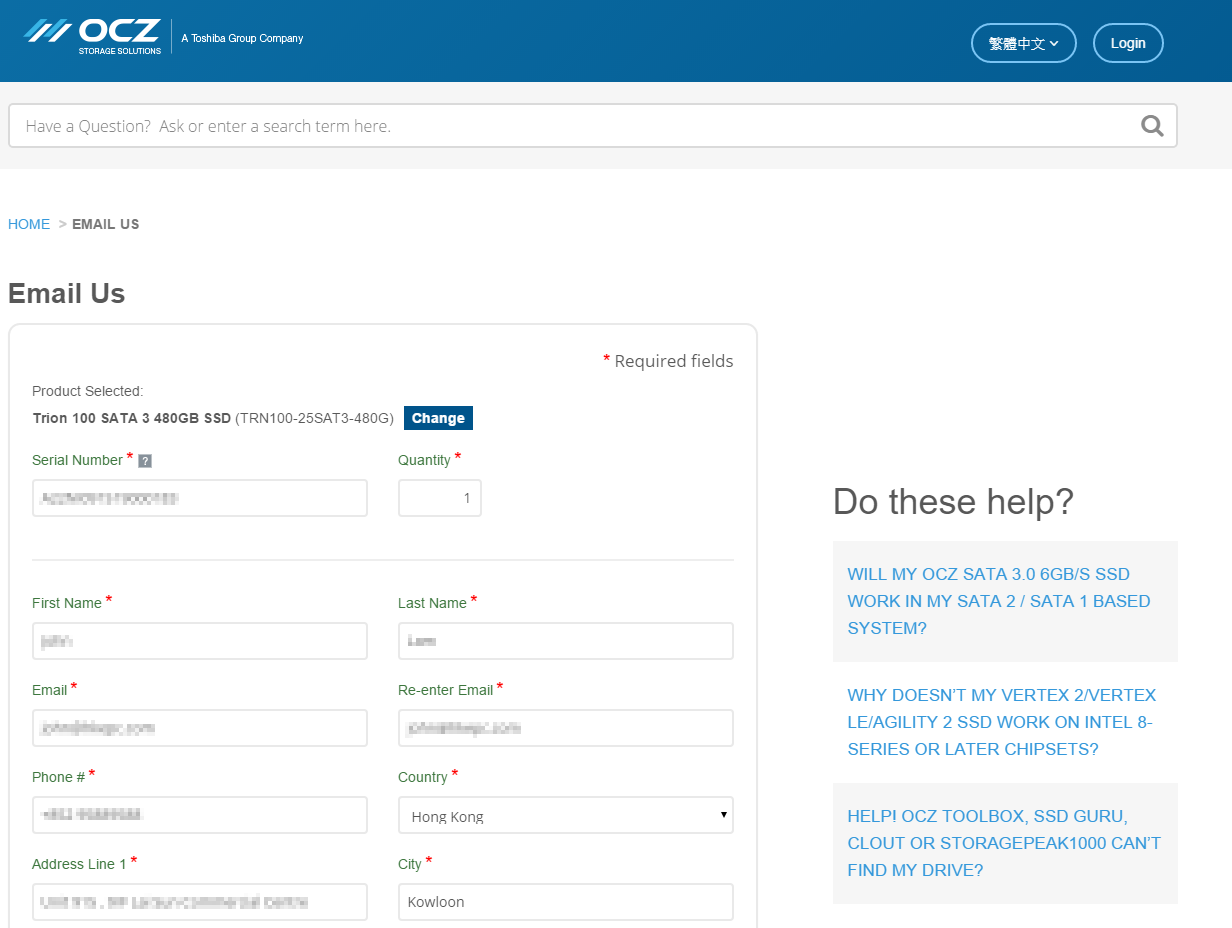
Task: Click the 'A Toshiba Group Company' text
Action: coord(242,39)
